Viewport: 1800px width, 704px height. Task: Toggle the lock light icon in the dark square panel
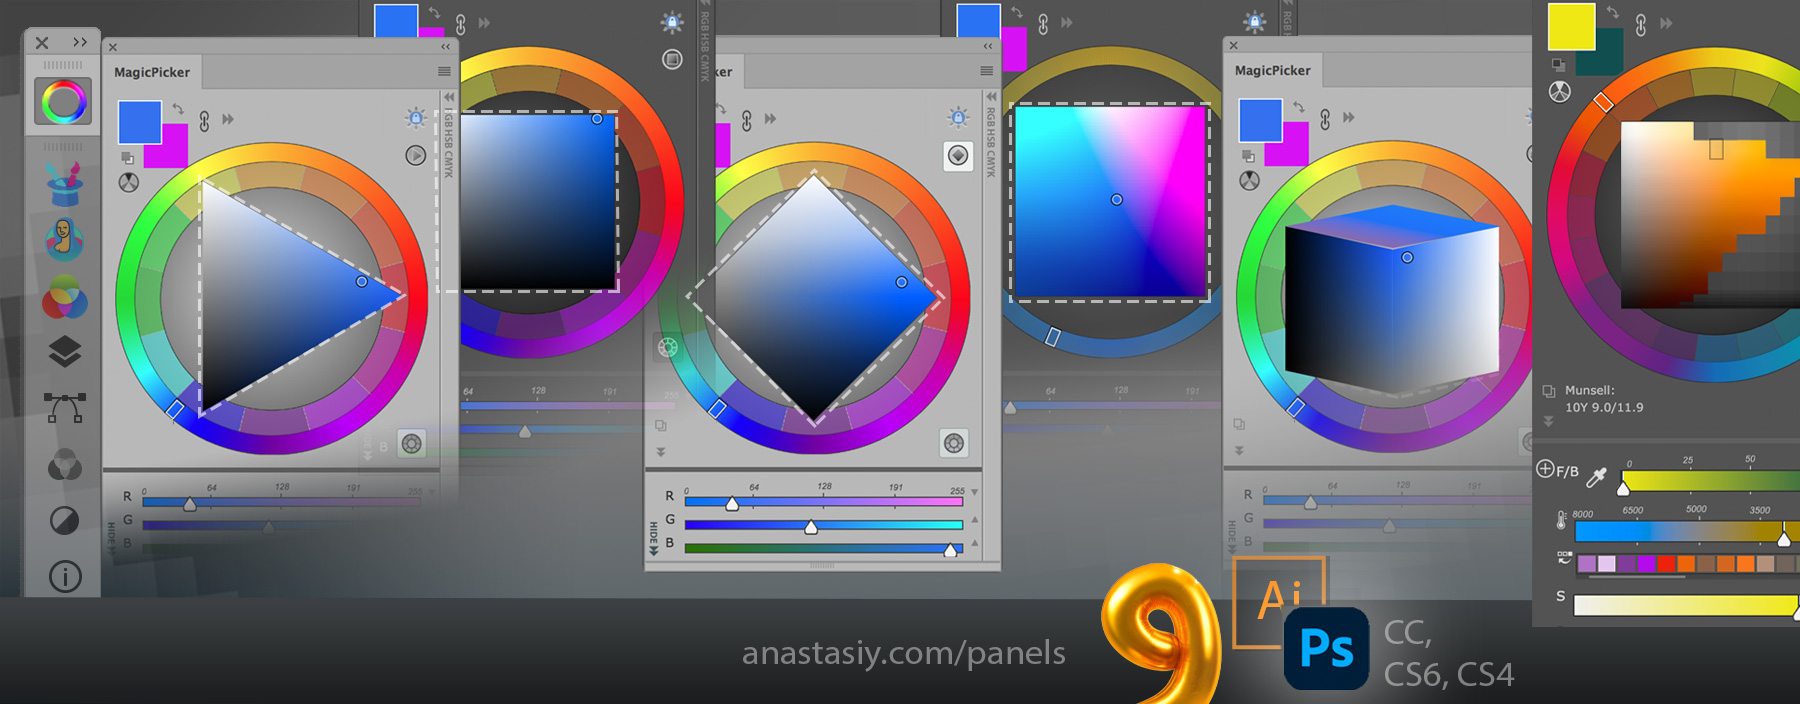[672, 23]
